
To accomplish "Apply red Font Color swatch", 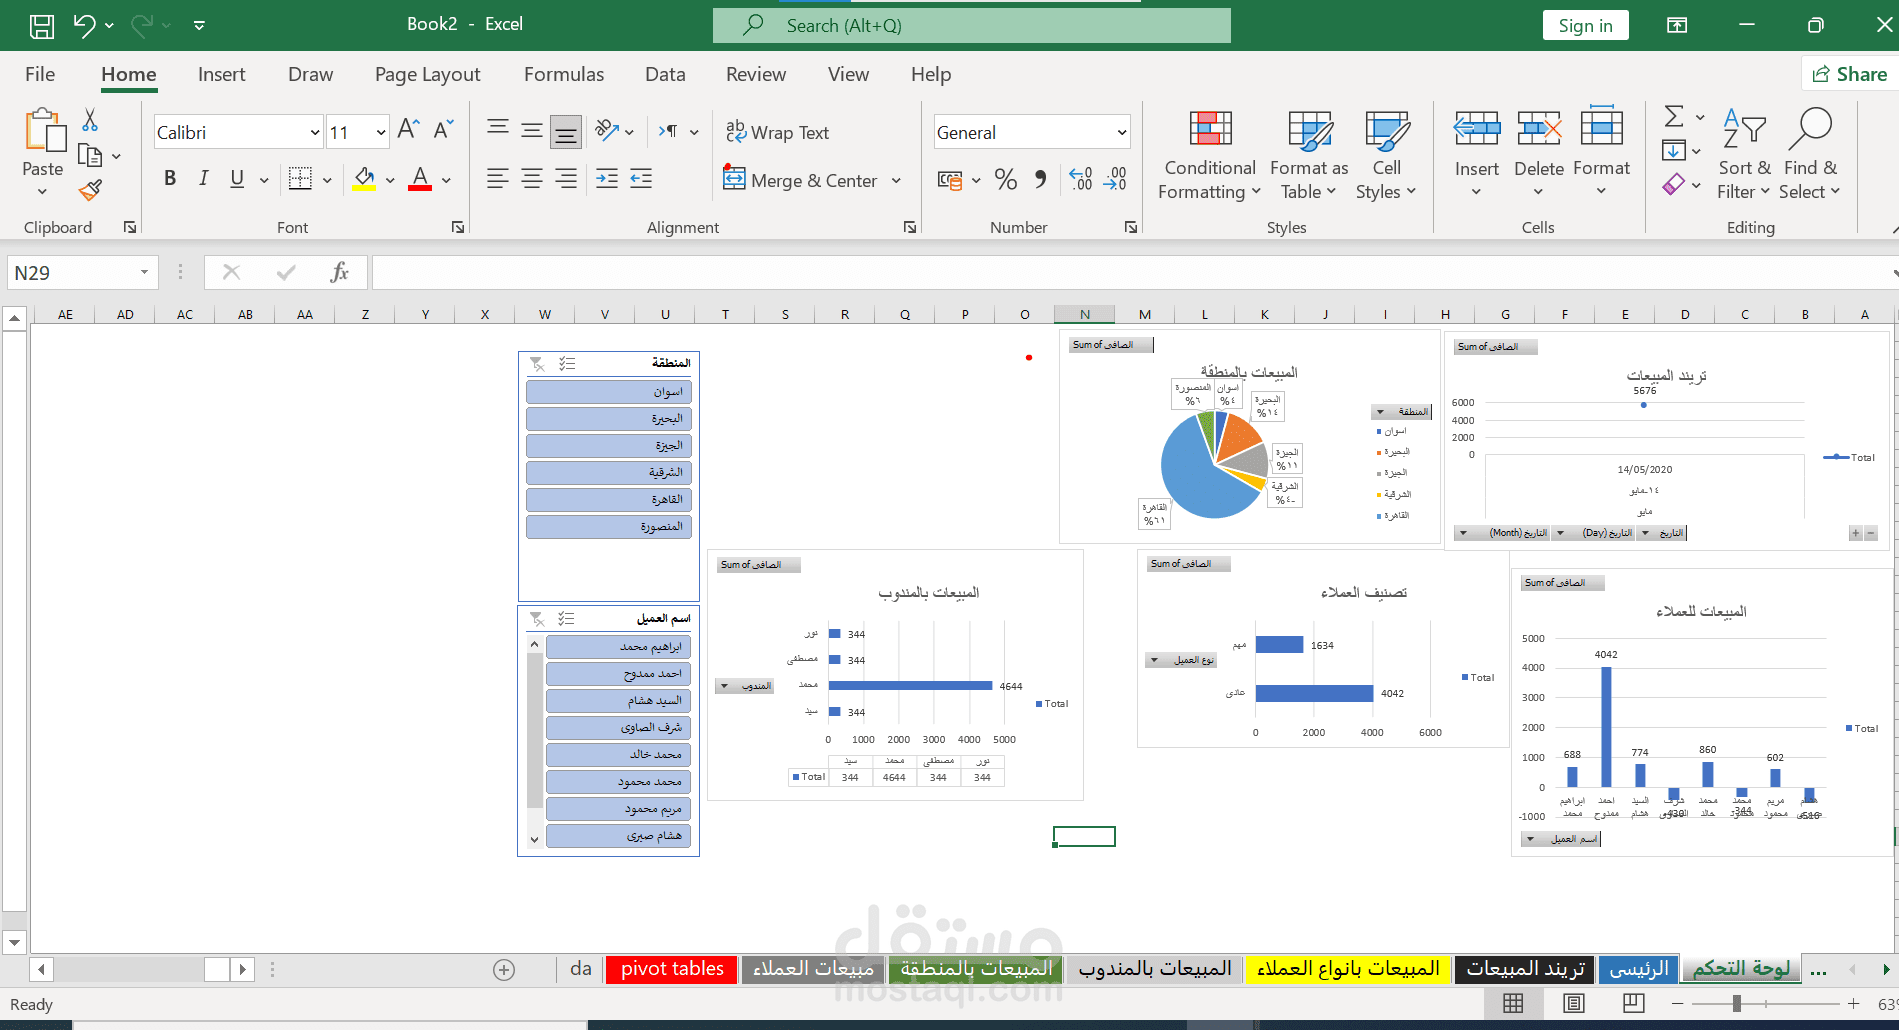I will pos(420,179).
